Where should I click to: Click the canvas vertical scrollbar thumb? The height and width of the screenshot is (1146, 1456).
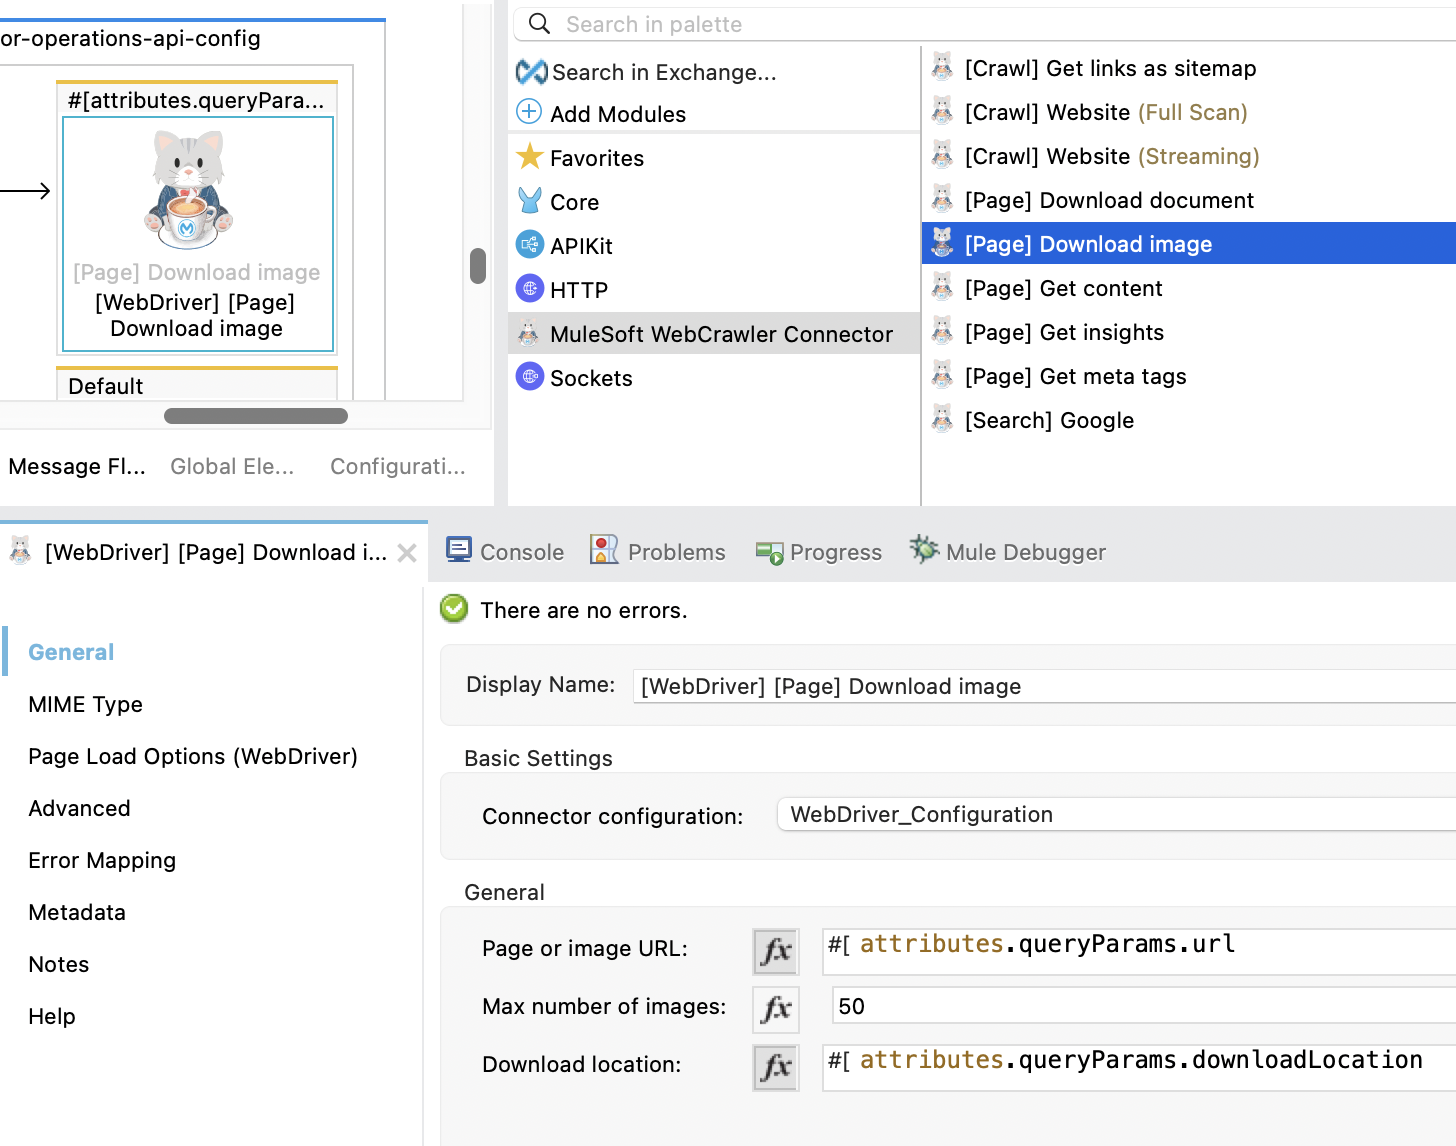click(478, 266)
